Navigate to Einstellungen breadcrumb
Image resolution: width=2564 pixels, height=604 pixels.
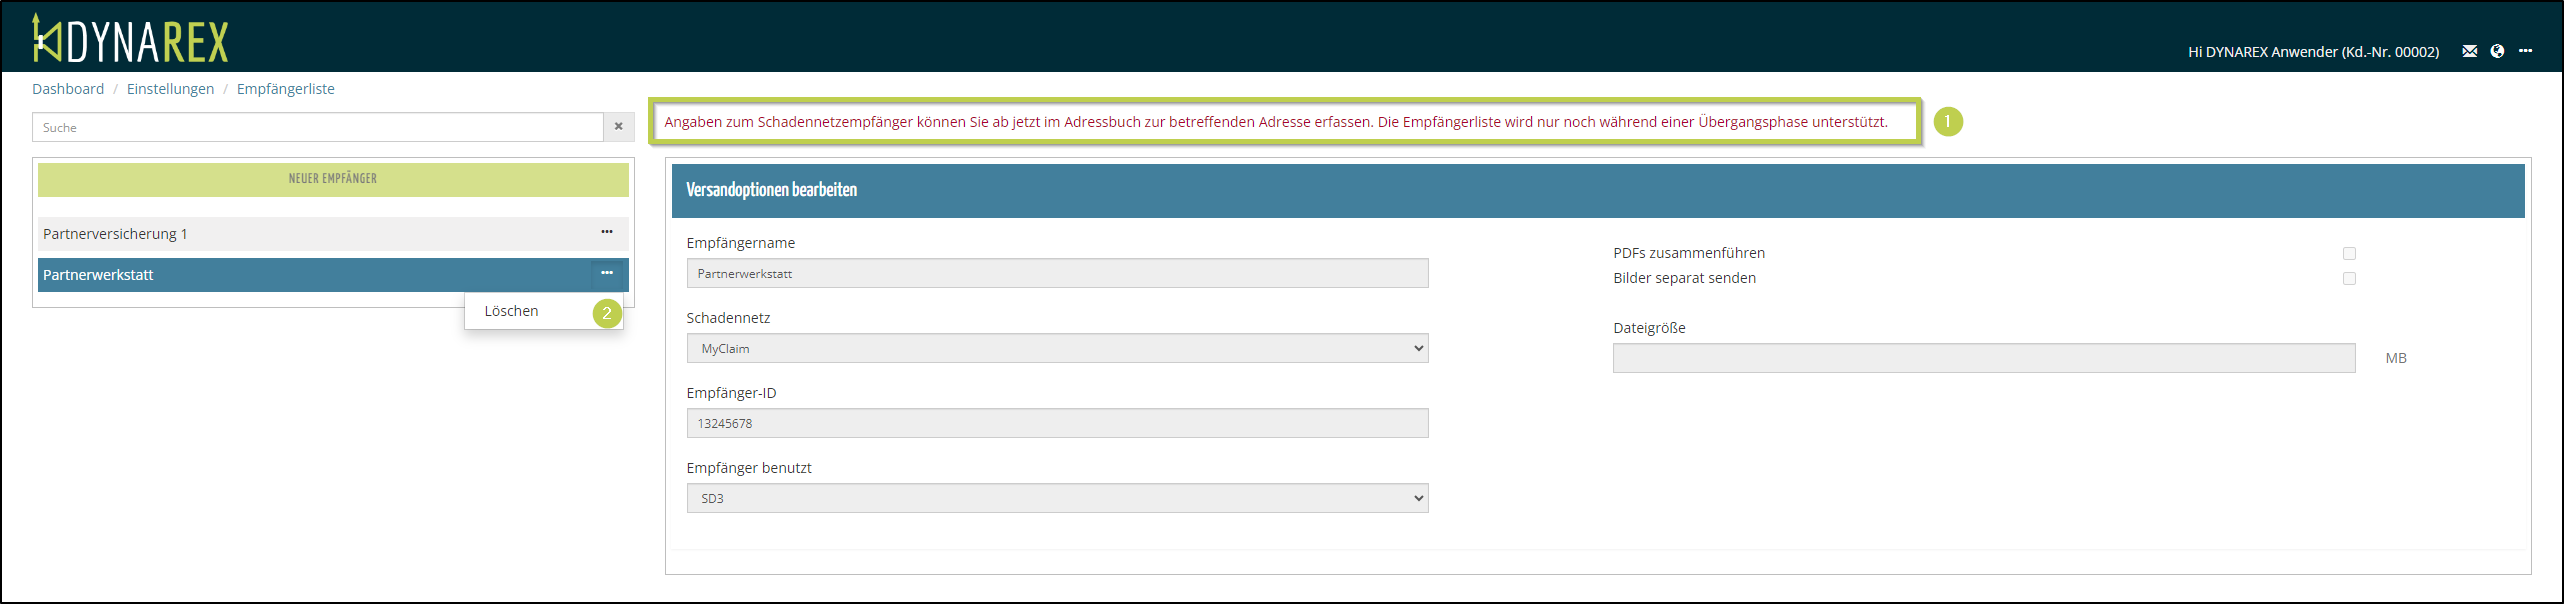point(170,89)
